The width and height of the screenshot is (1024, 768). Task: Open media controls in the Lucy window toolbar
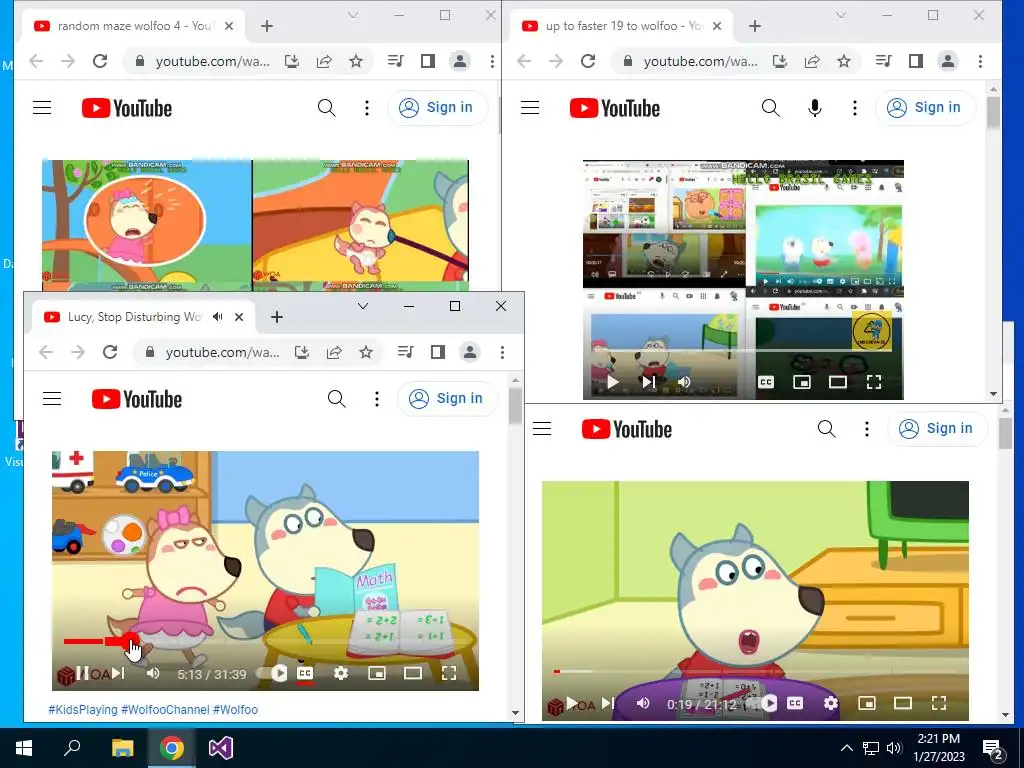click(x=406, y=352)
